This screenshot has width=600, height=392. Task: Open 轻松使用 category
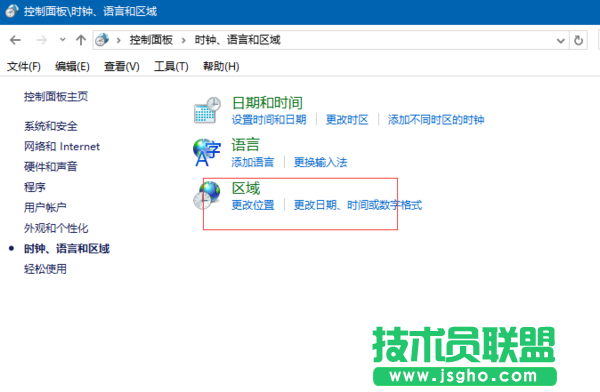click(x=45, y=269)
